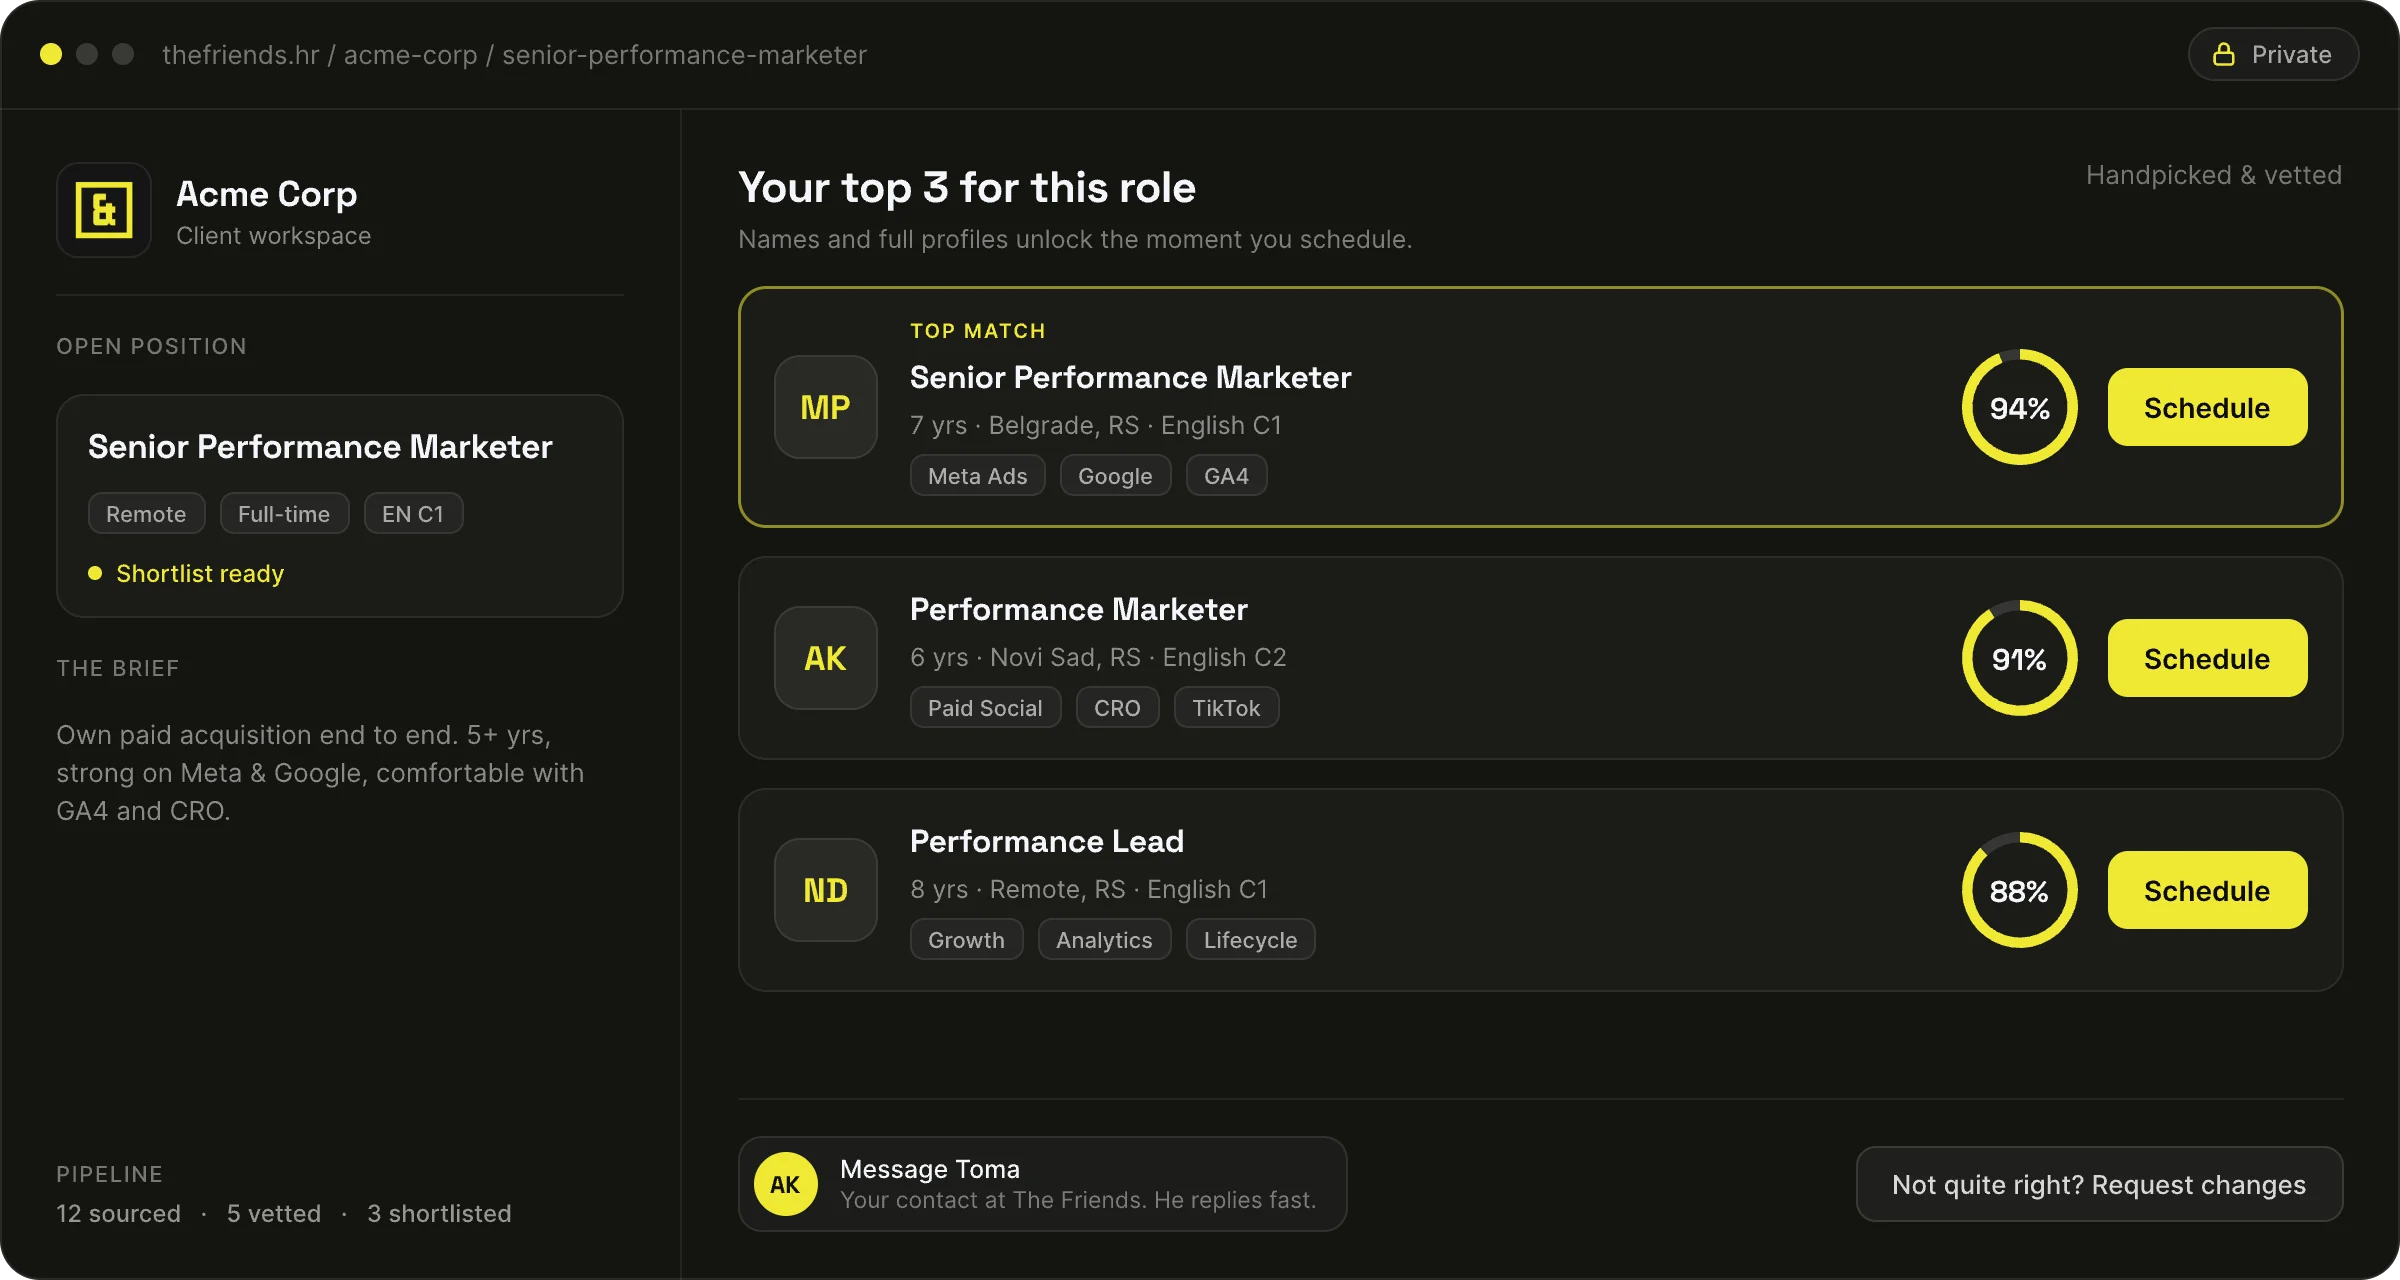Click the AK avatar on Performance Marketer card
Screen dimensions: 2400x1280
click(x=826, y=658)
